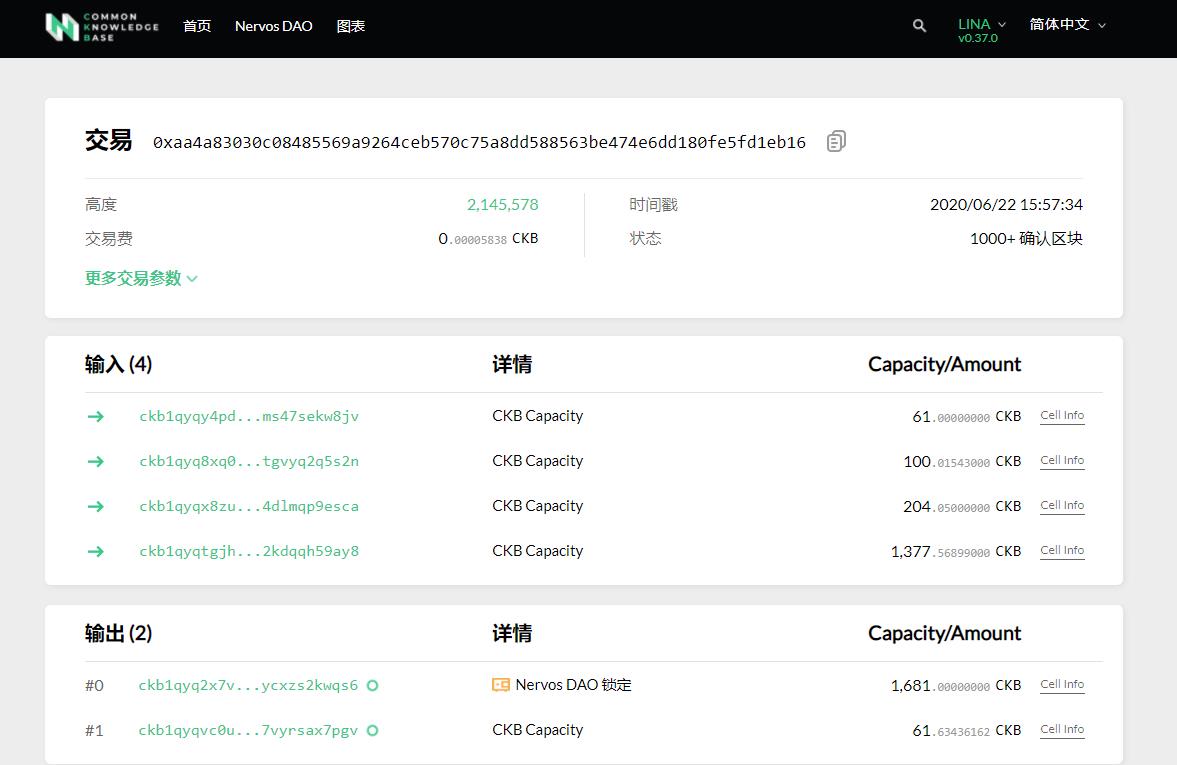Click the green arrow beside ckb1qyqy4pd...ms47sekw8jv
This screenshot has height=765, width=1177.
[x=95, y=416]
